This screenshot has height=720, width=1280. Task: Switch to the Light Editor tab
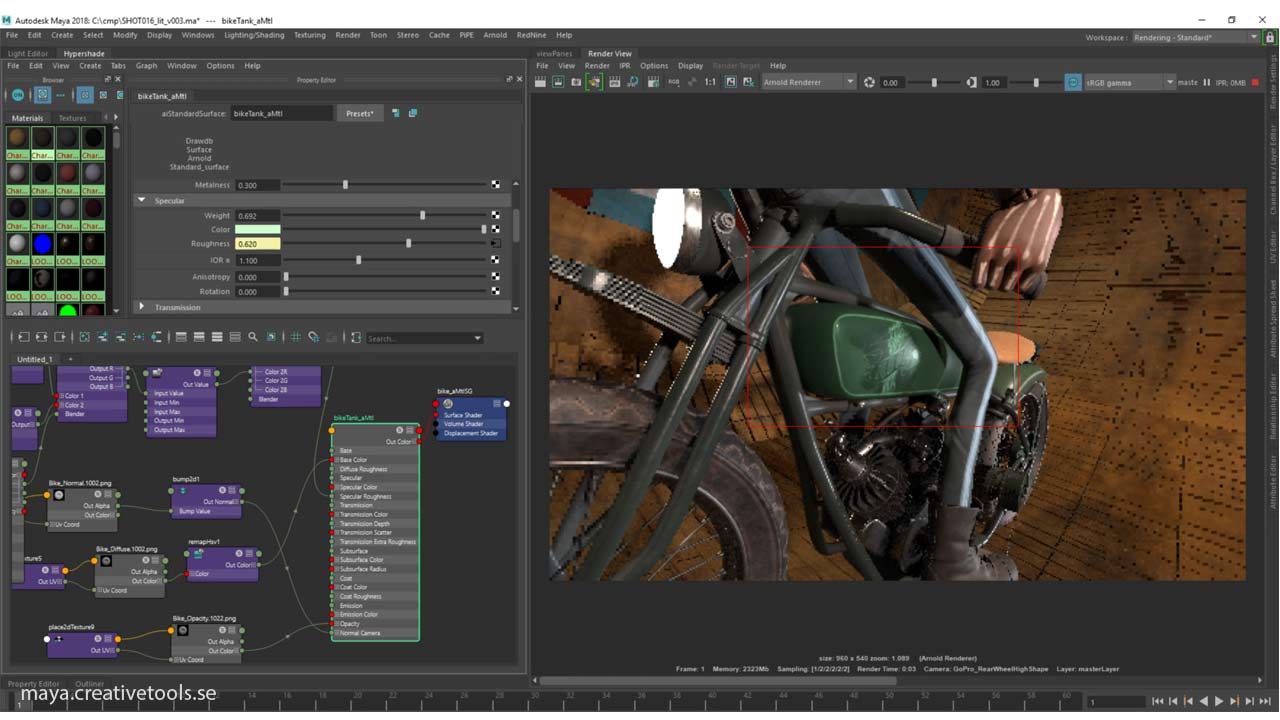[x=28, y=53]
